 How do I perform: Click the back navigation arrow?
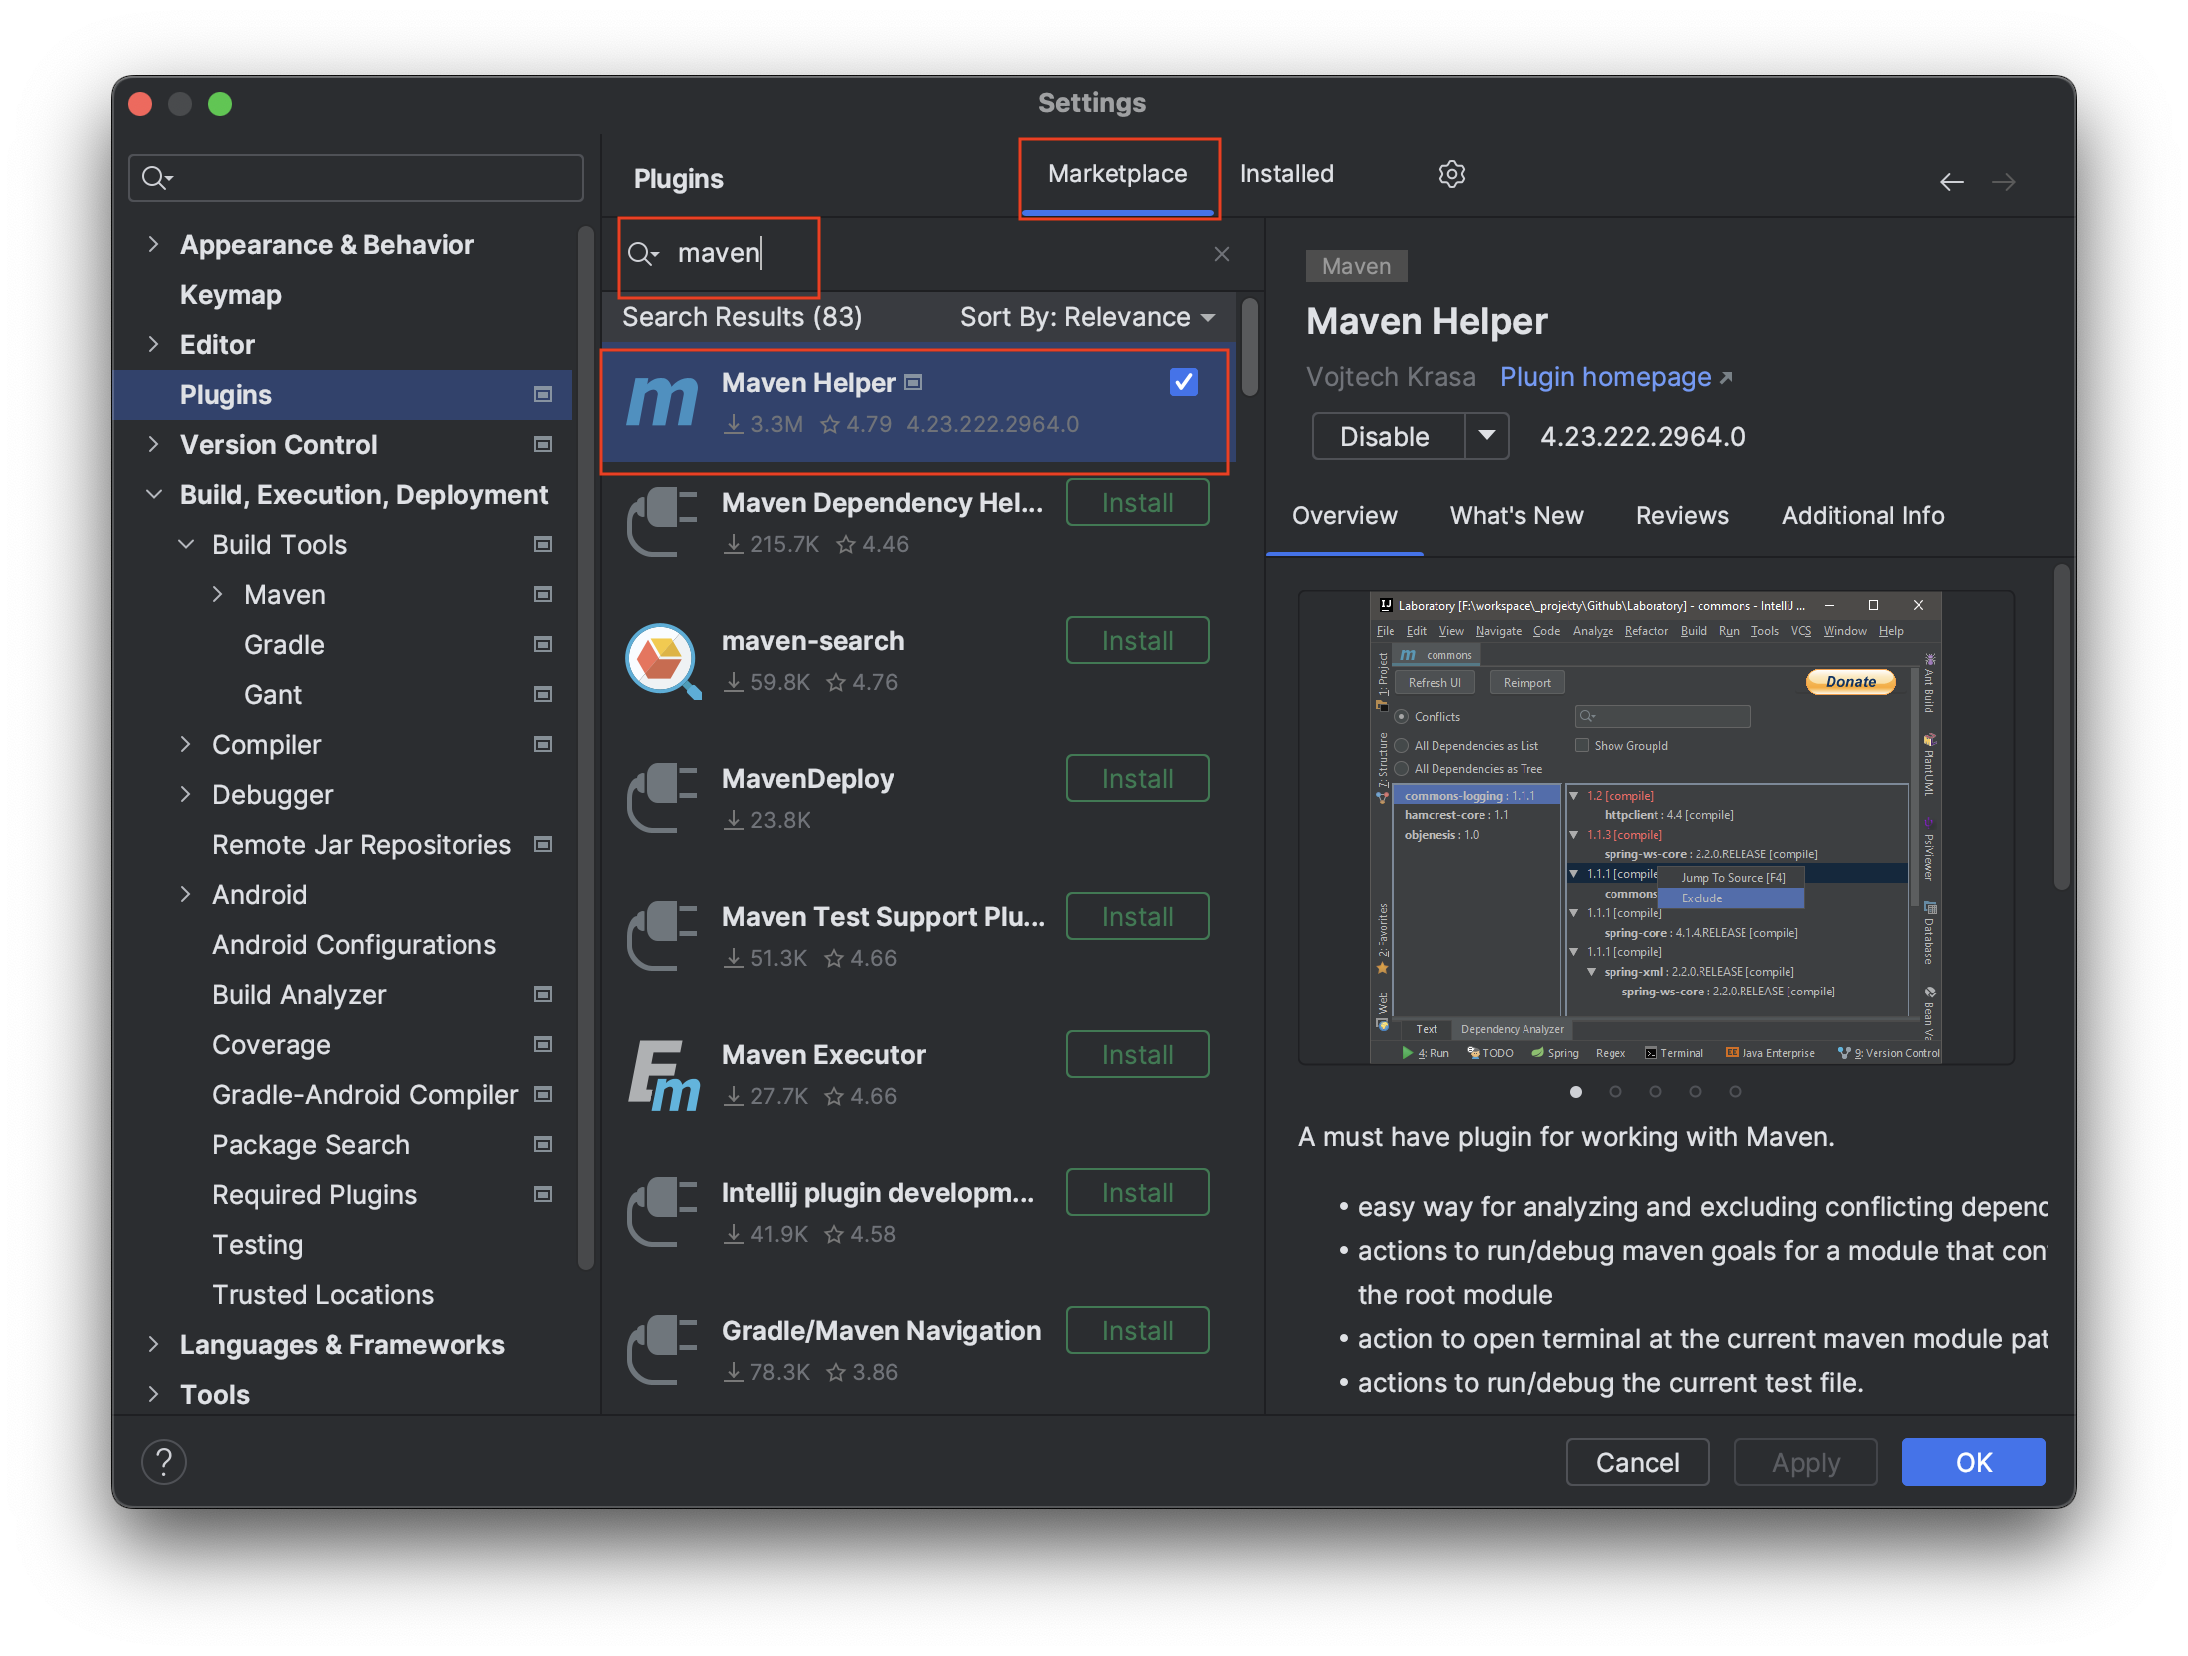point(1951,181)
